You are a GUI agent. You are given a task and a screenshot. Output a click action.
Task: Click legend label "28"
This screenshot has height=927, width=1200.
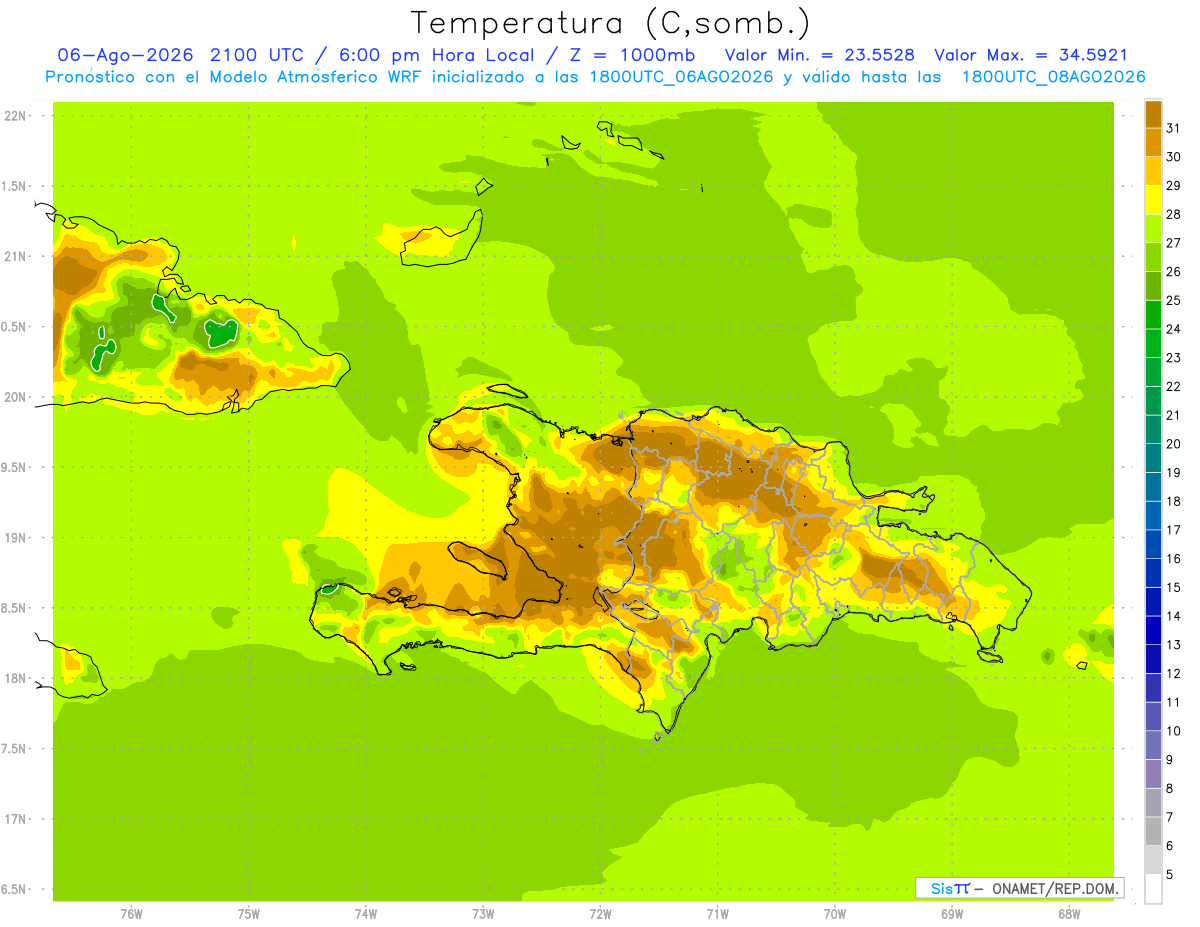coord(1174,214)
